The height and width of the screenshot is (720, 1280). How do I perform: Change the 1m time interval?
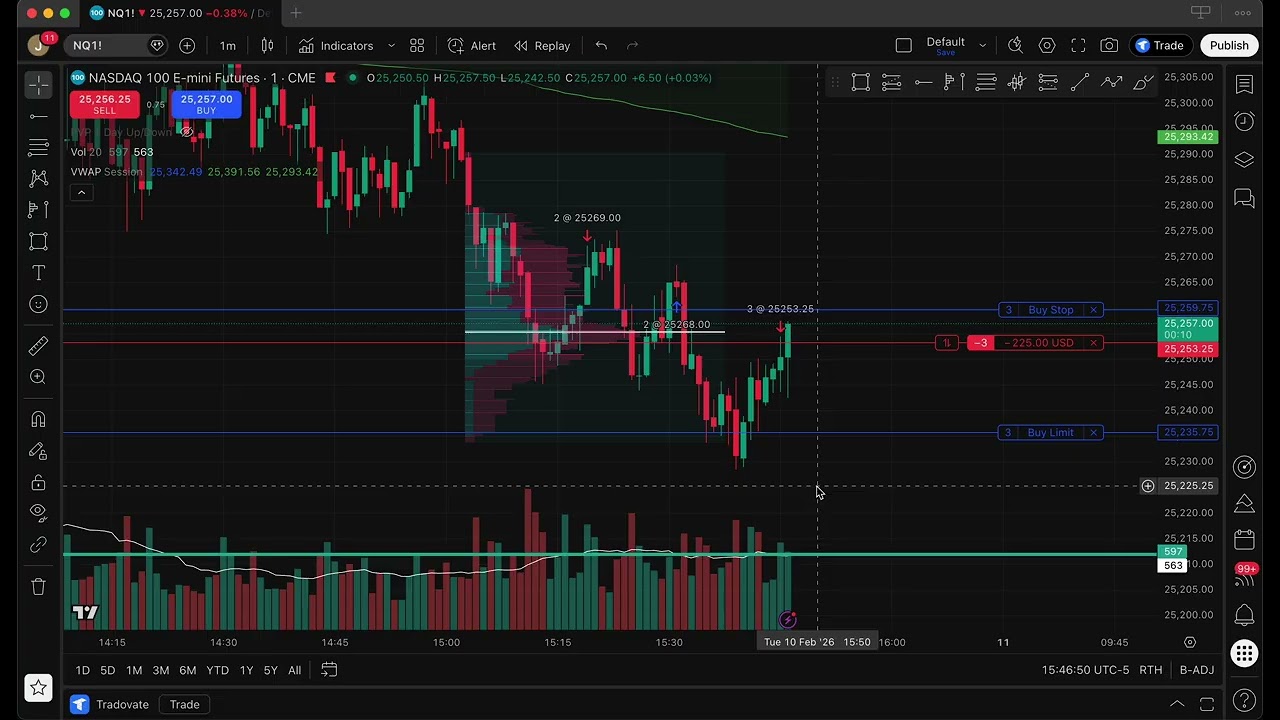(228, 45)
